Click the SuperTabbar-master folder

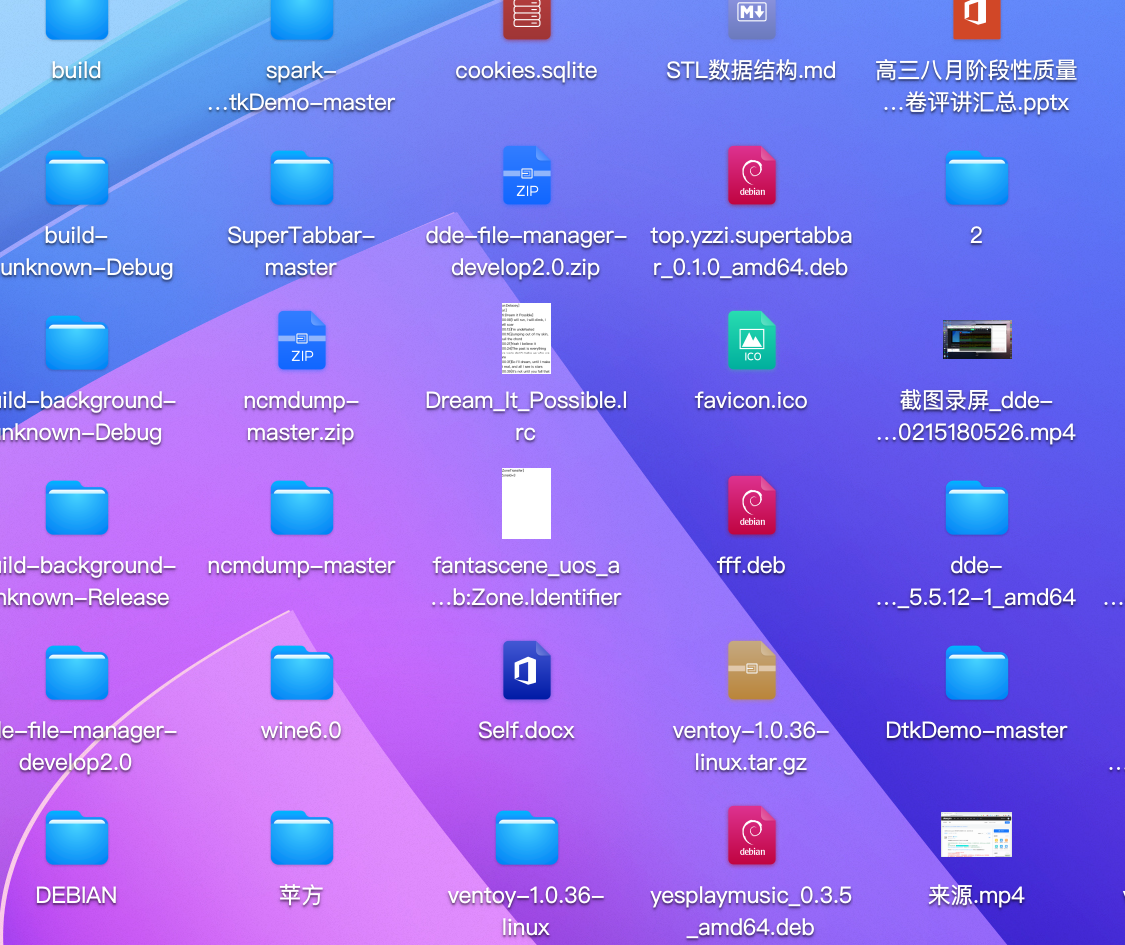point(301,177)
